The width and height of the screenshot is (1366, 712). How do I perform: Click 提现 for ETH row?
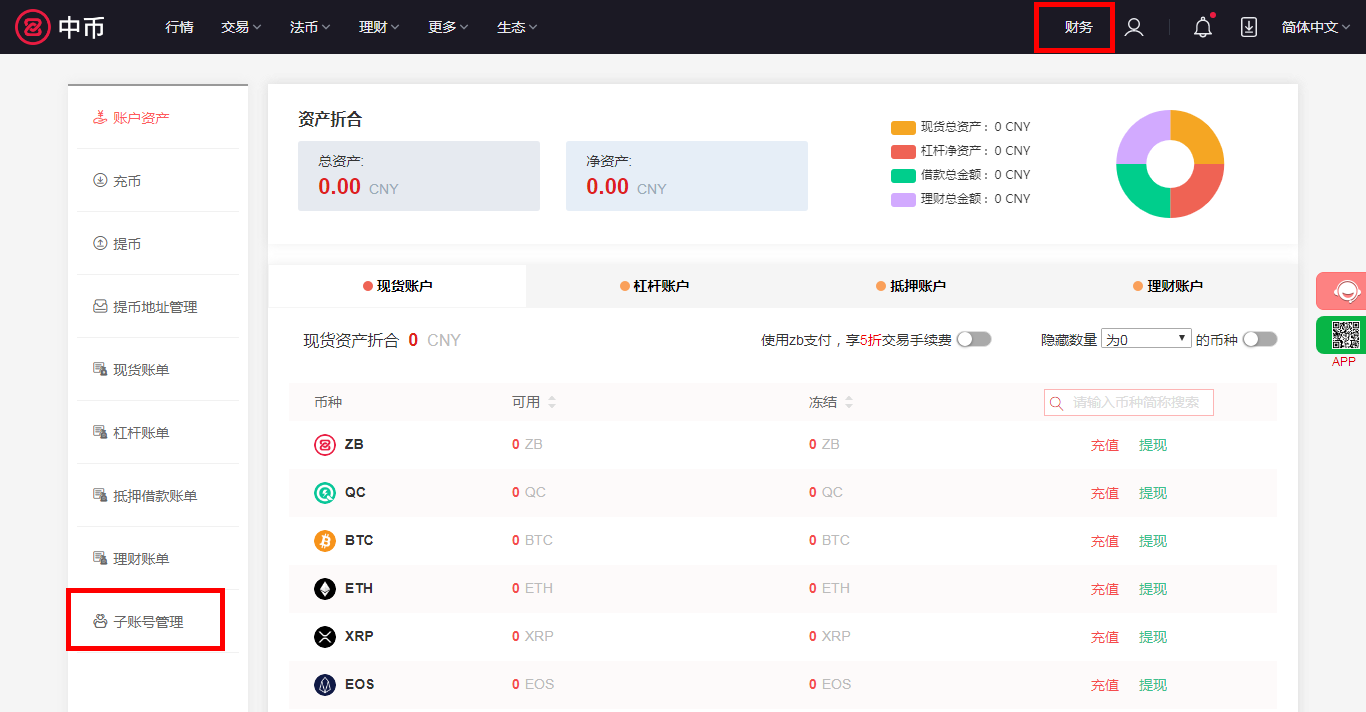click(1153, 589)
